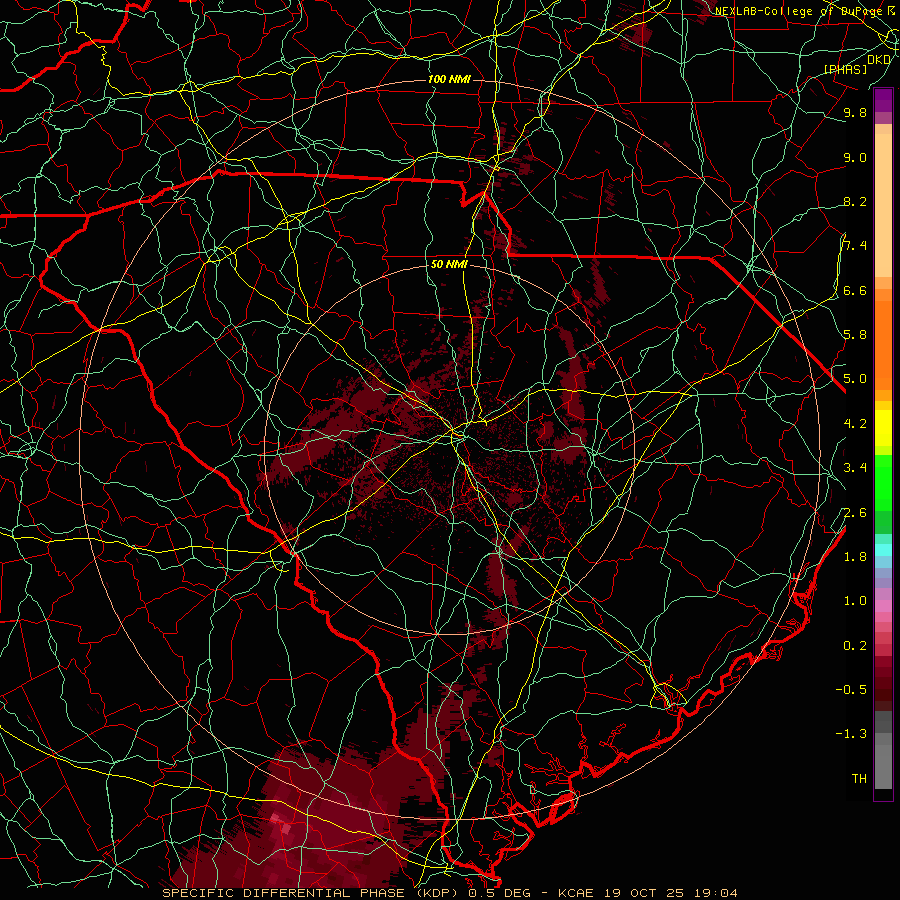Click the 19:04 timestamp in the caption
This screenshot has height=900, width=900.
[x=716, y=893]
